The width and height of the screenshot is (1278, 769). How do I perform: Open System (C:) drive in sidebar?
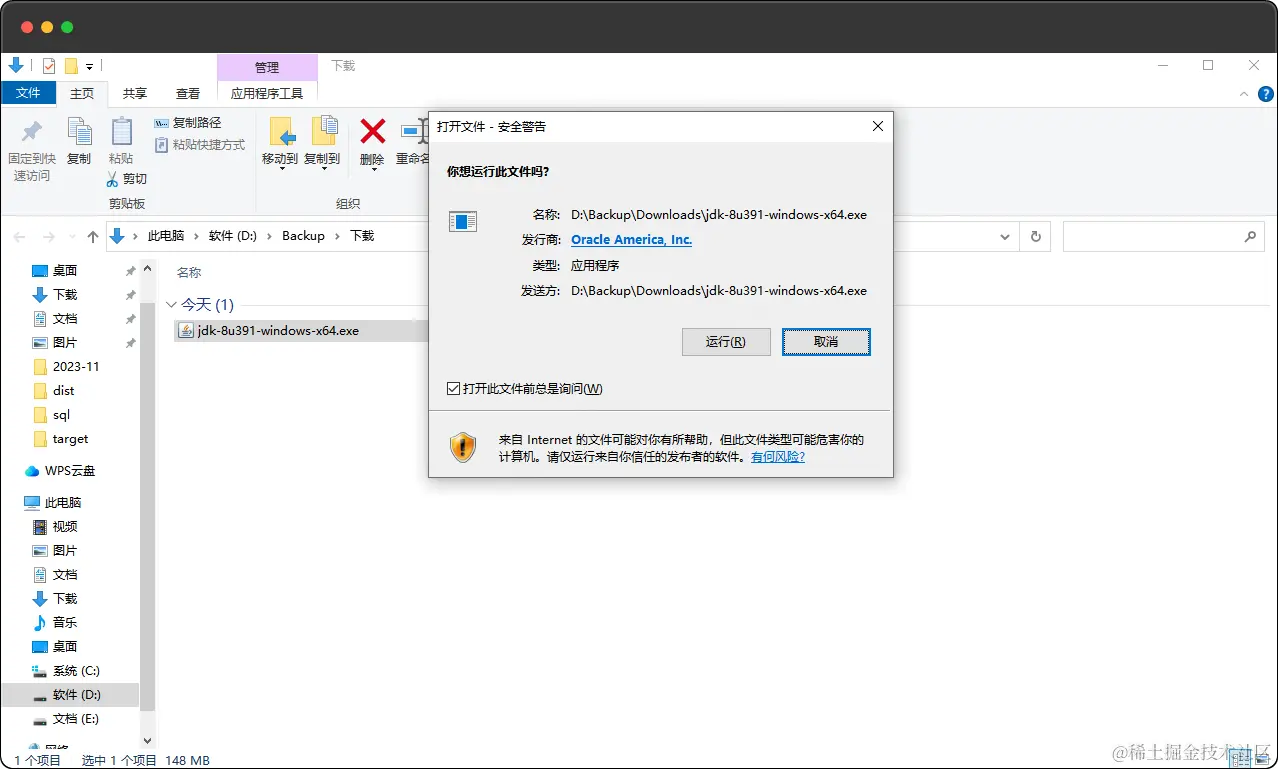76,671
